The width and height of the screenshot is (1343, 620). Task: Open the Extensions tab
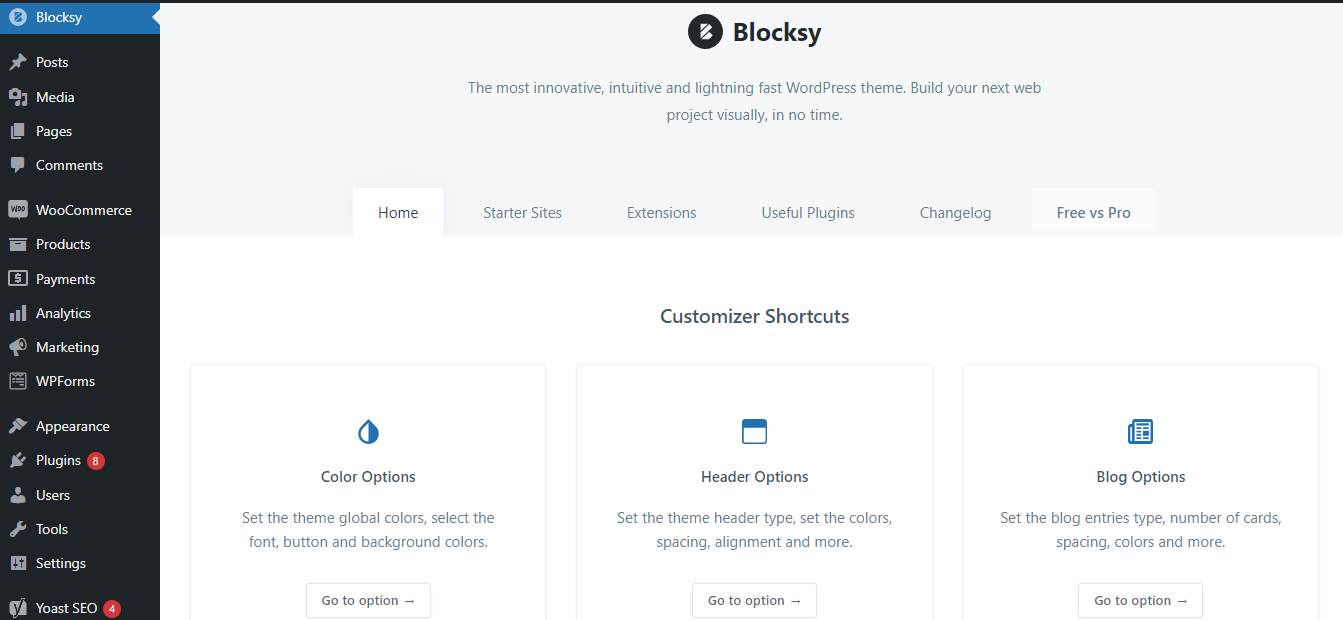(x=661, y=213)
